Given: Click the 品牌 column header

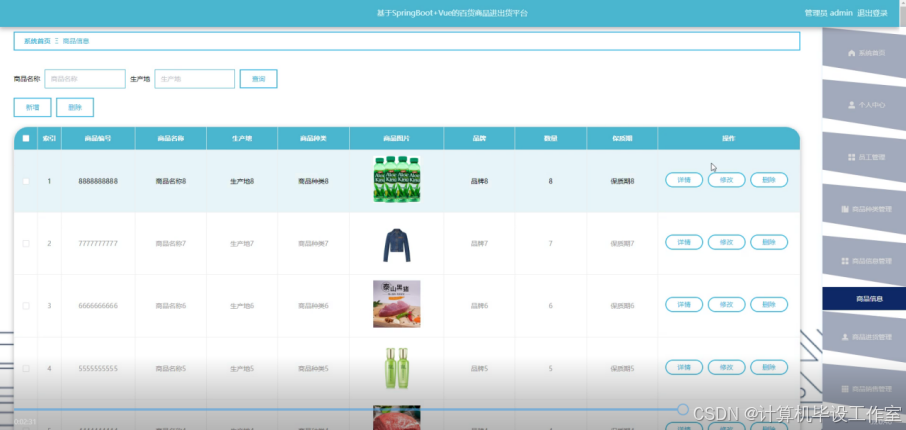Looking at the screenshot, I should [x=479, y=139].
